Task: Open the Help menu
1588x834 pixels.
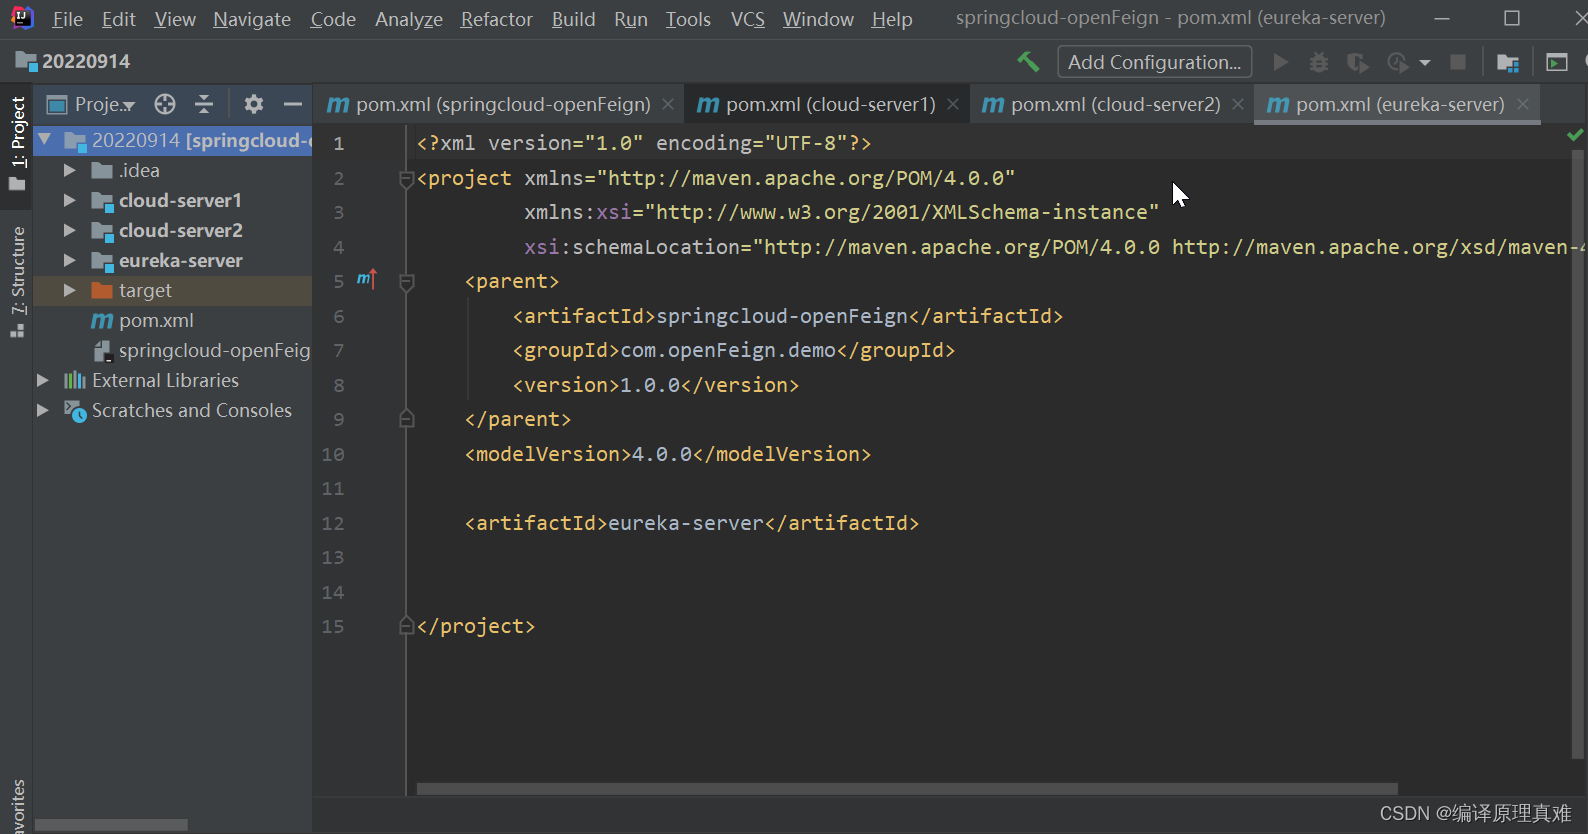Action: [892, 19]
